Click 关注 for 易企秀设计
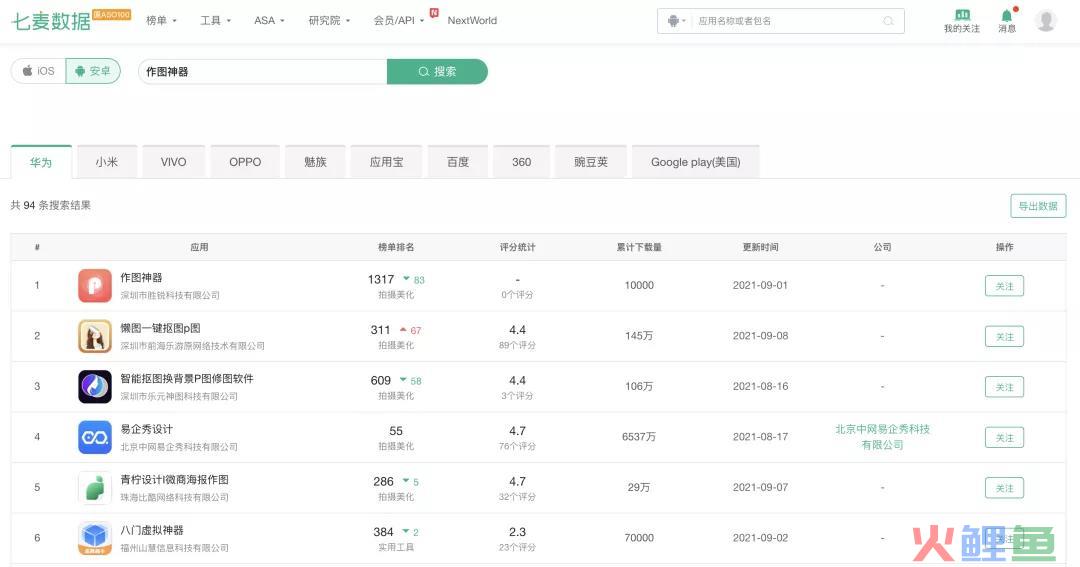This screenshot has height=567, width=1080. [1004, 437]
